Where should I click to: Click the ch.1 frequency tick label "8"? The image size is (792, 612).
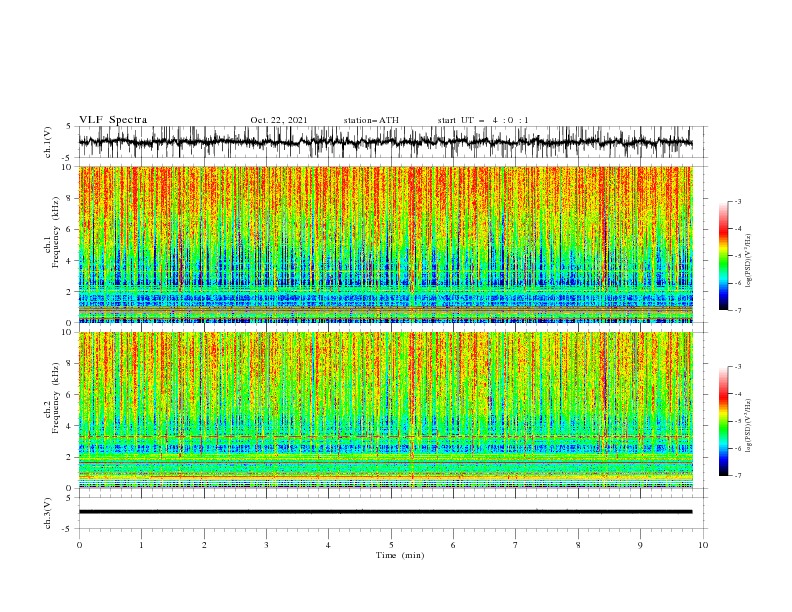[70, 198]
